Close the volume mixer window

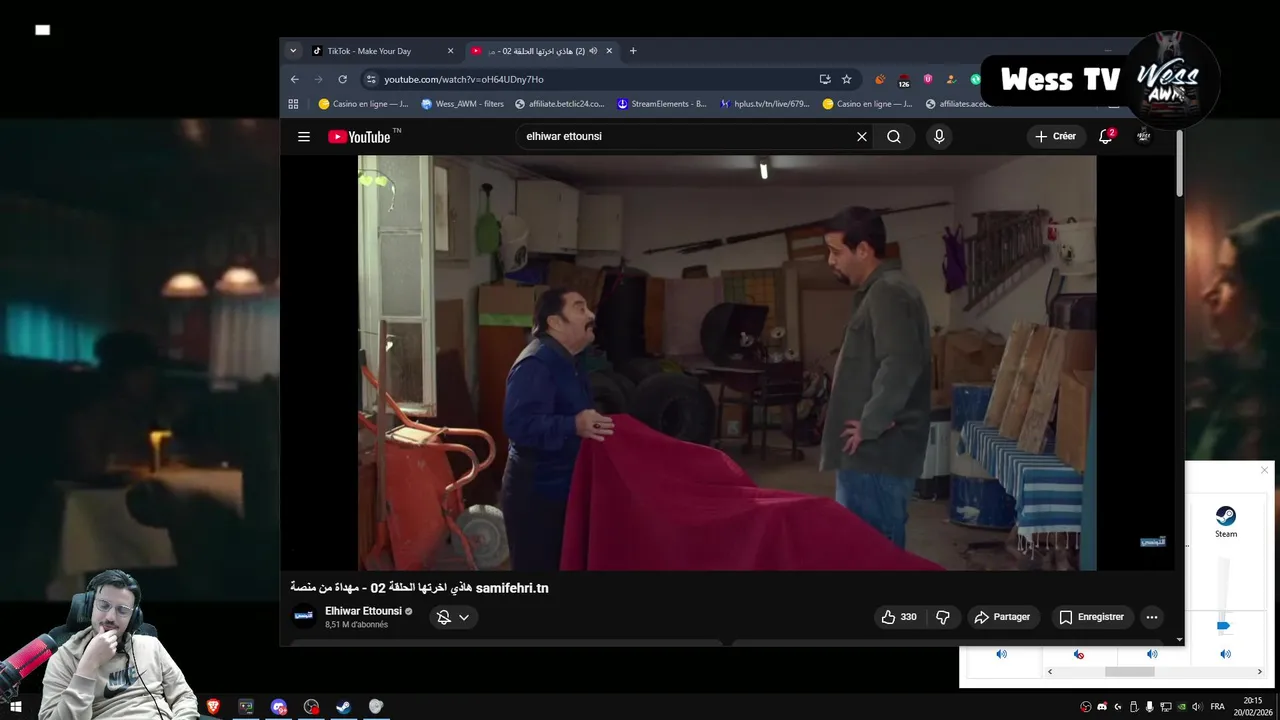click(x=1264, y=470)
